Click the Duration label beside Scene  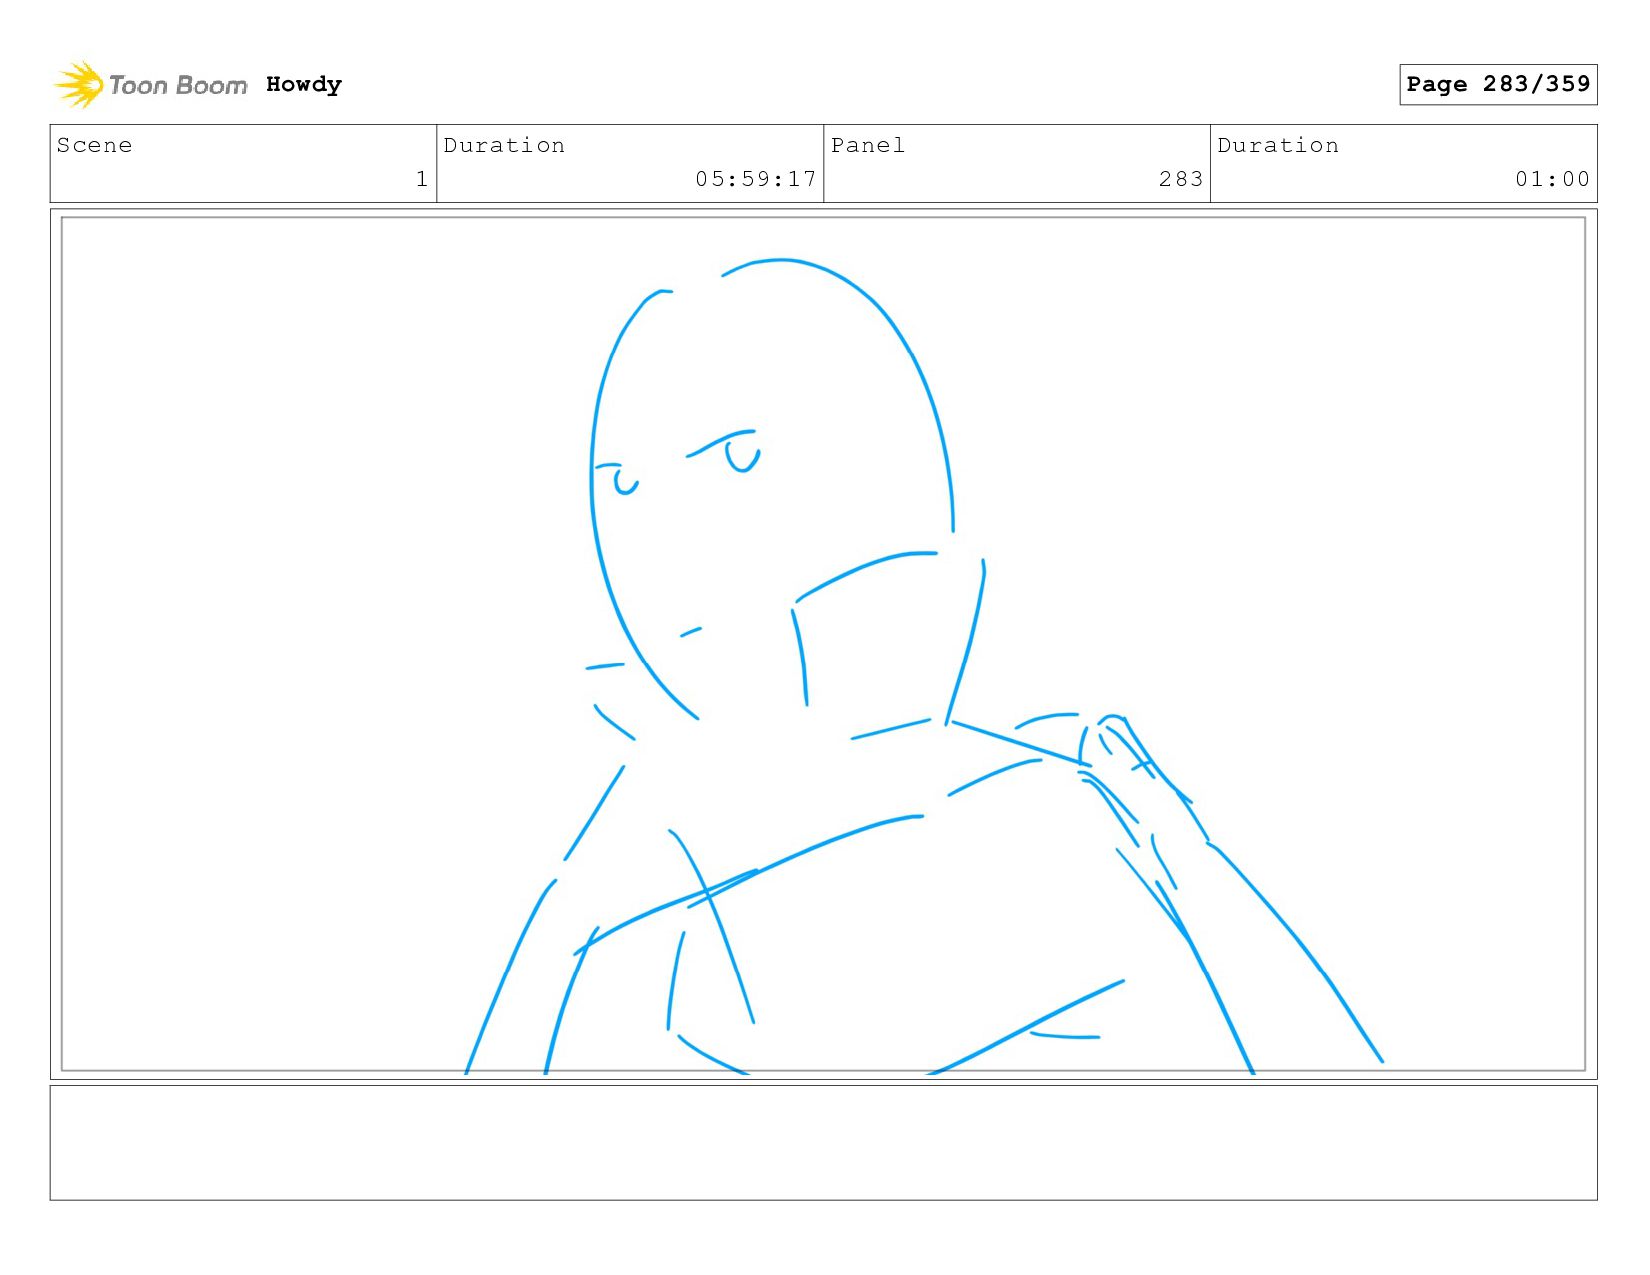[x=504, y=145]
